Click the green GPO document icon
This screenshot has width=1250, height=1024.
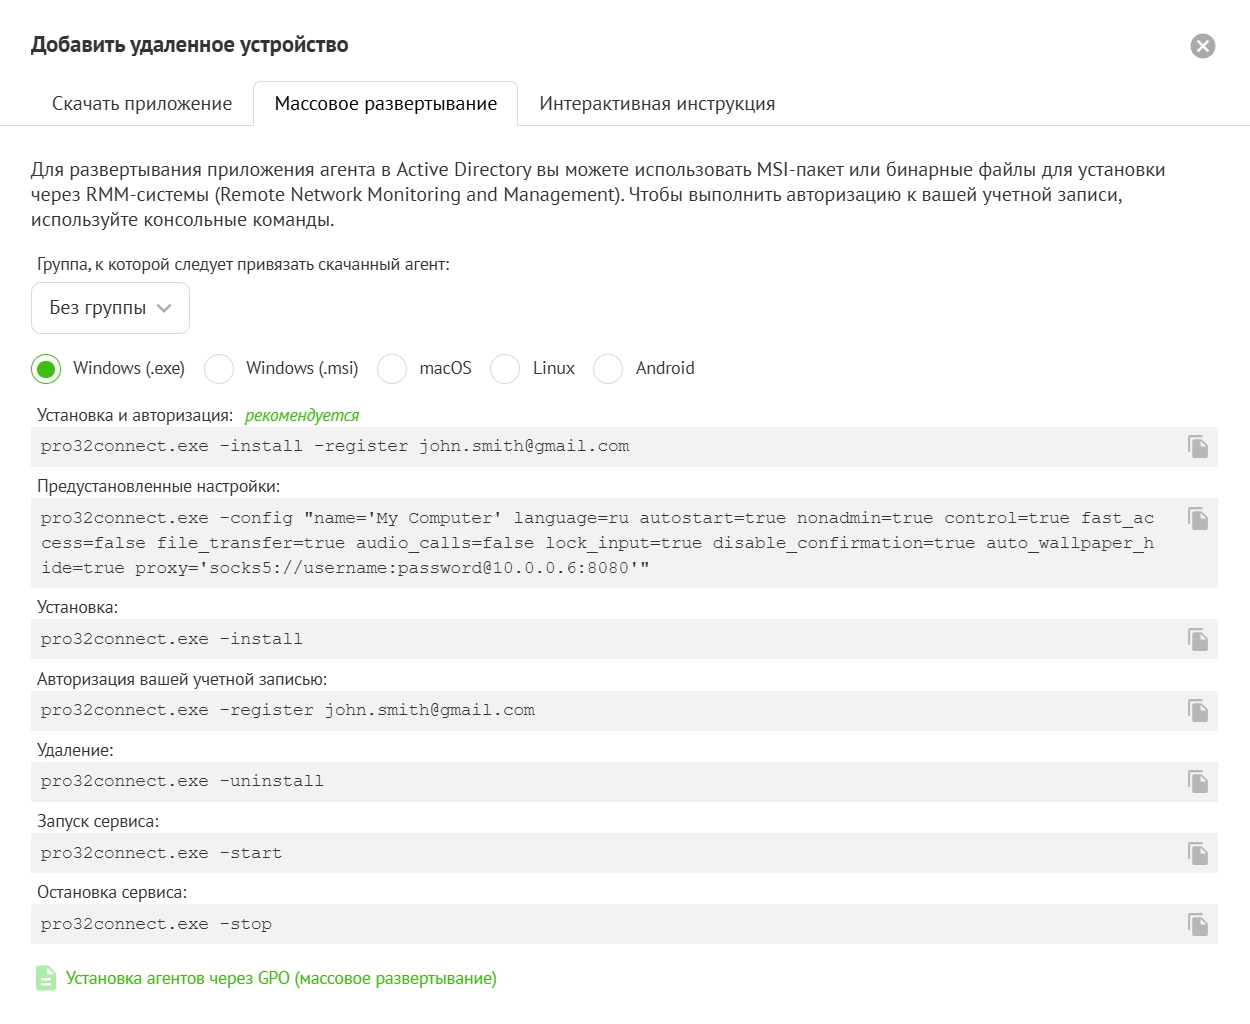tap(46, 978)
